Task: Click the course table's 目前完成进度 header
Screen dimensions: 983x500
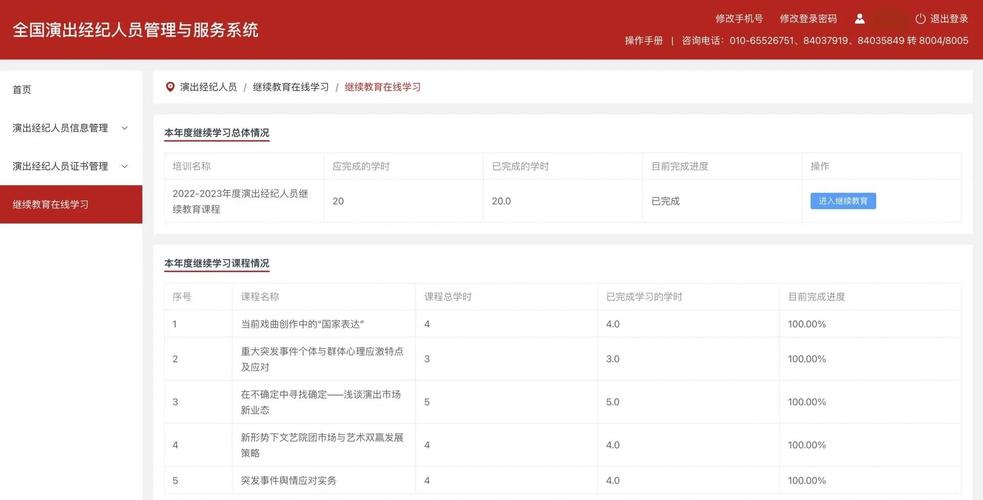Action: (x=816, y=296)
